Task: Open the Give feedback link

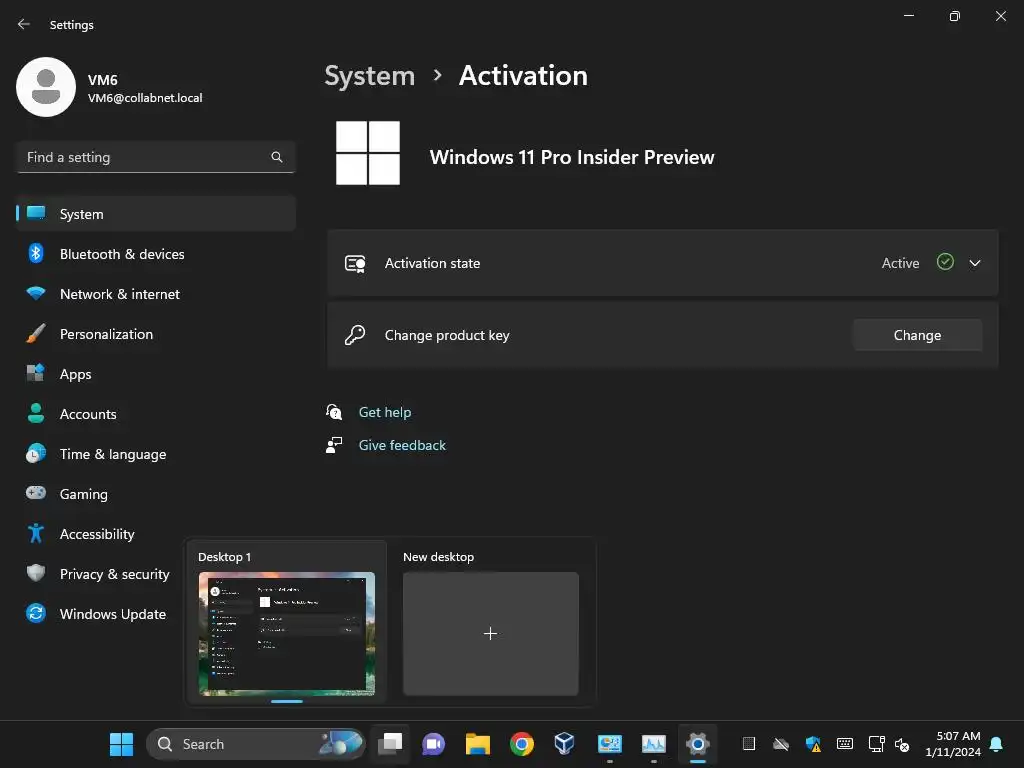Action: click(402, 445)
